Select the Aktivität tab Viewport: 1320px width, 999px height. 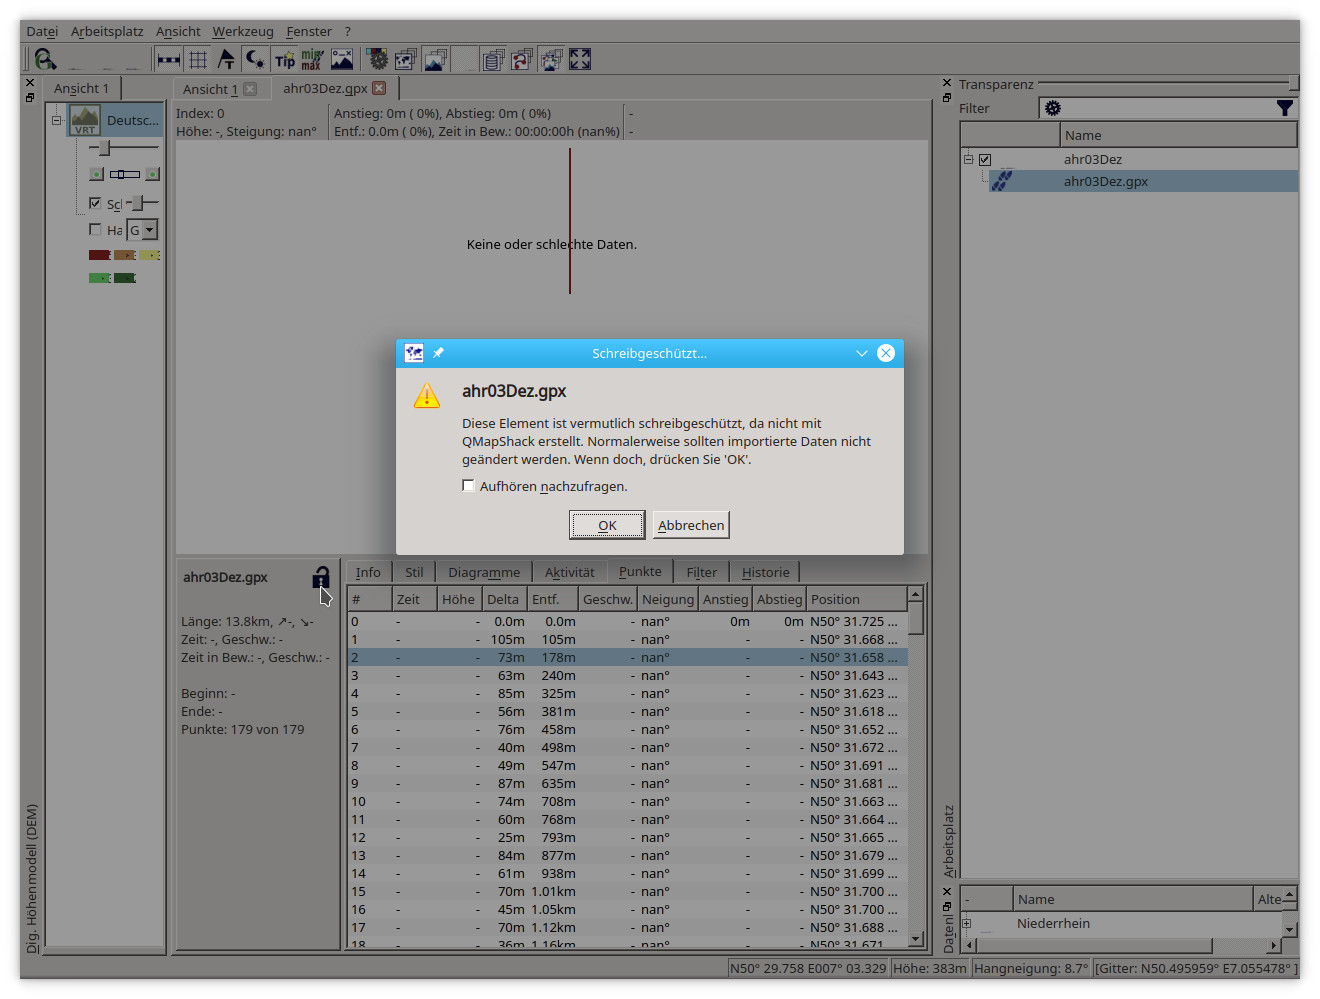pos(569,572)
